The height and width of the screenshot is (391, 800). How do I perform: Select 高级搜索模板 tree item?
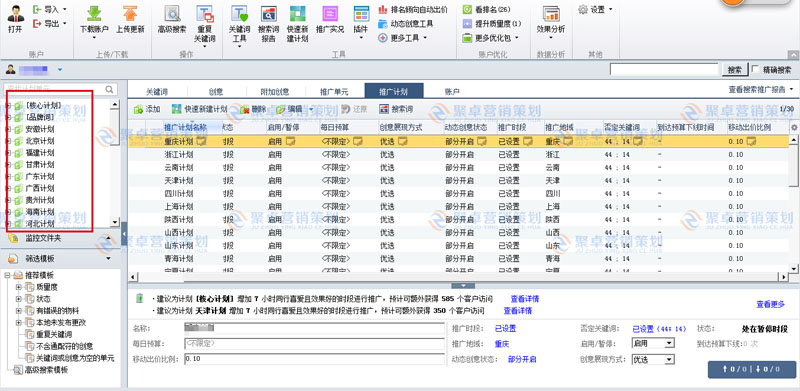point(46,370)
